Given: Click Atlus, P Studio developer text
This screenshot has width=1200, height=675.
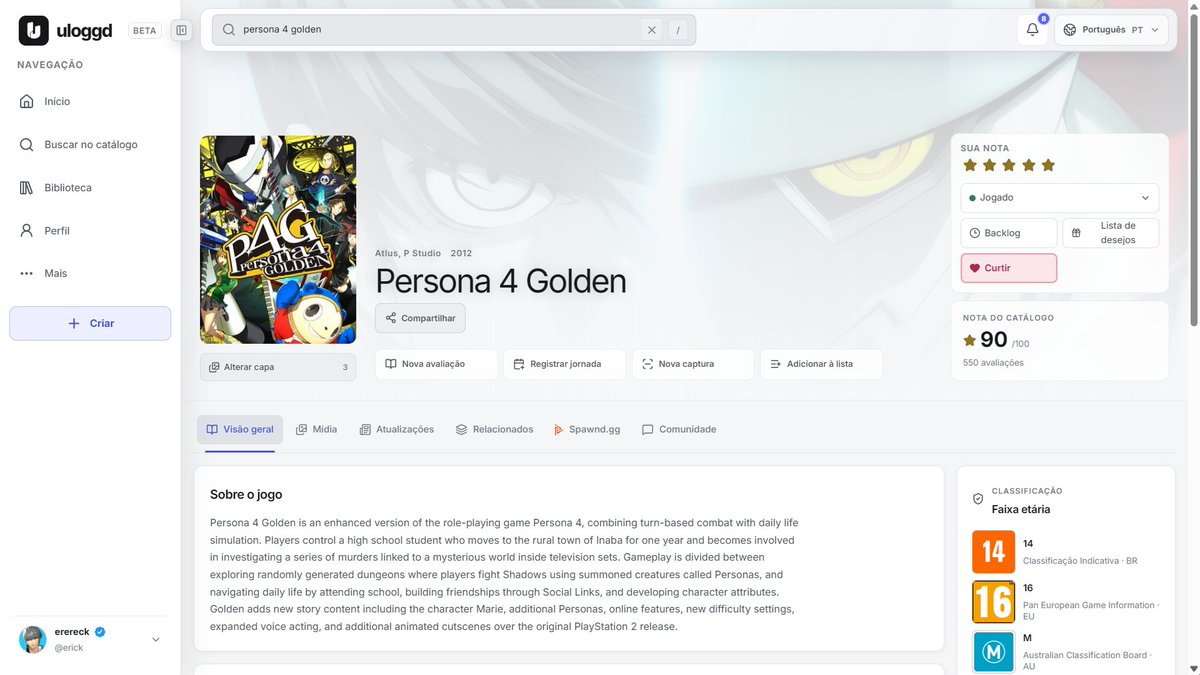Looking at the screenshot, I should (x=409, y=254).
